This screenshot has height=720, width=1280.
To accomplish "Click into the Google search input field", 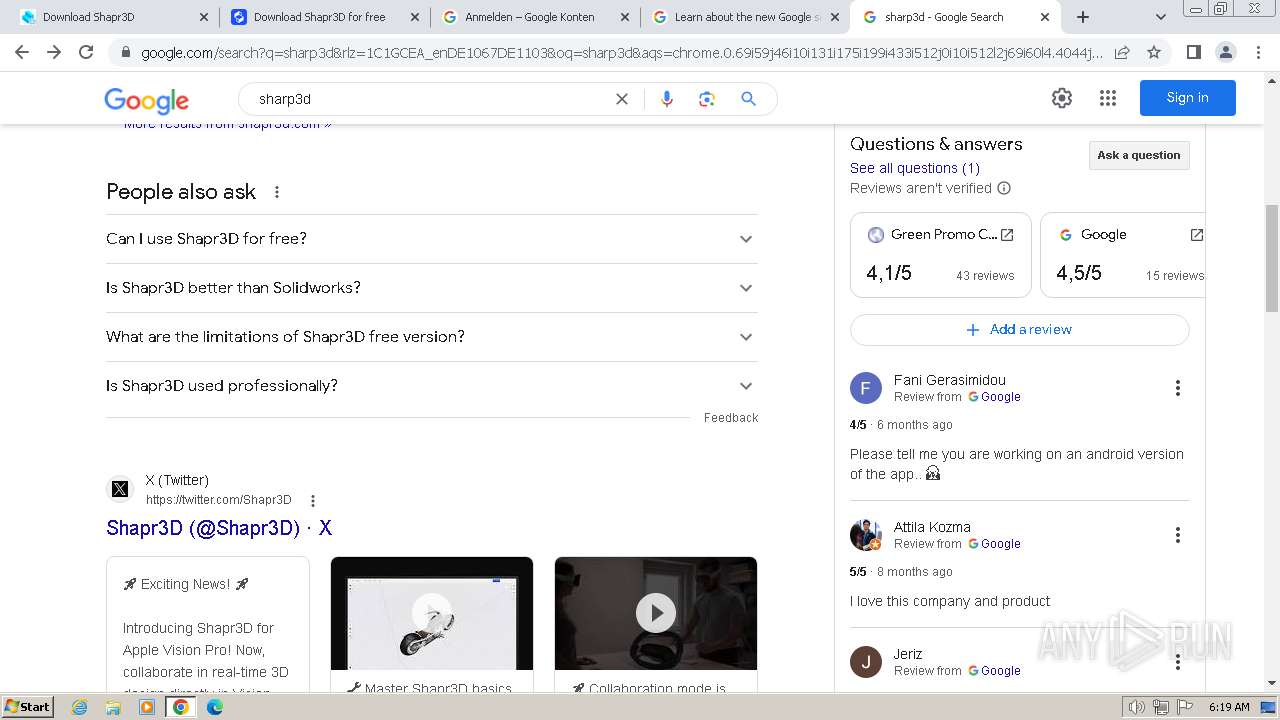I will coord(430,98).
